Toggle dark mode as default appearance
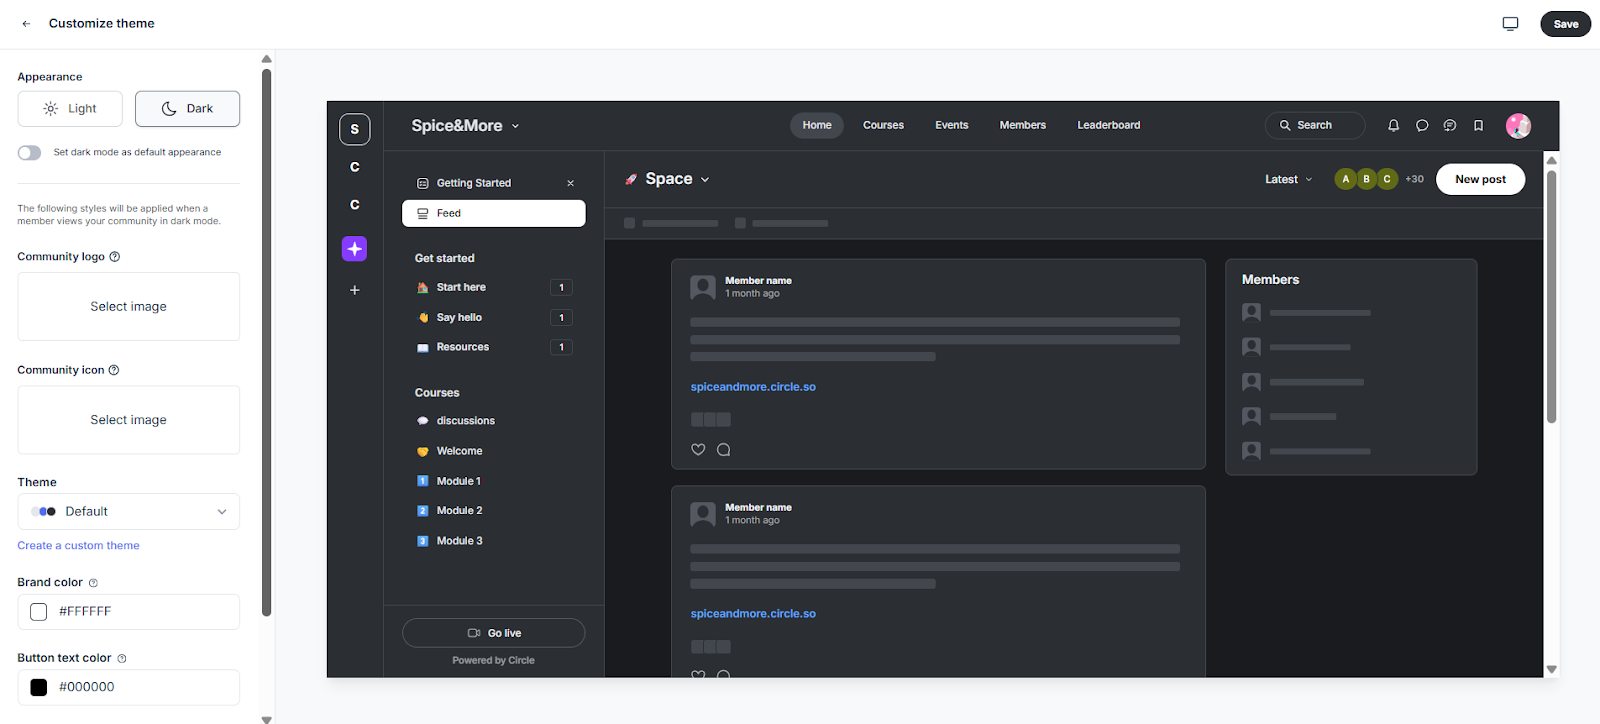 [x=29, y=153]
